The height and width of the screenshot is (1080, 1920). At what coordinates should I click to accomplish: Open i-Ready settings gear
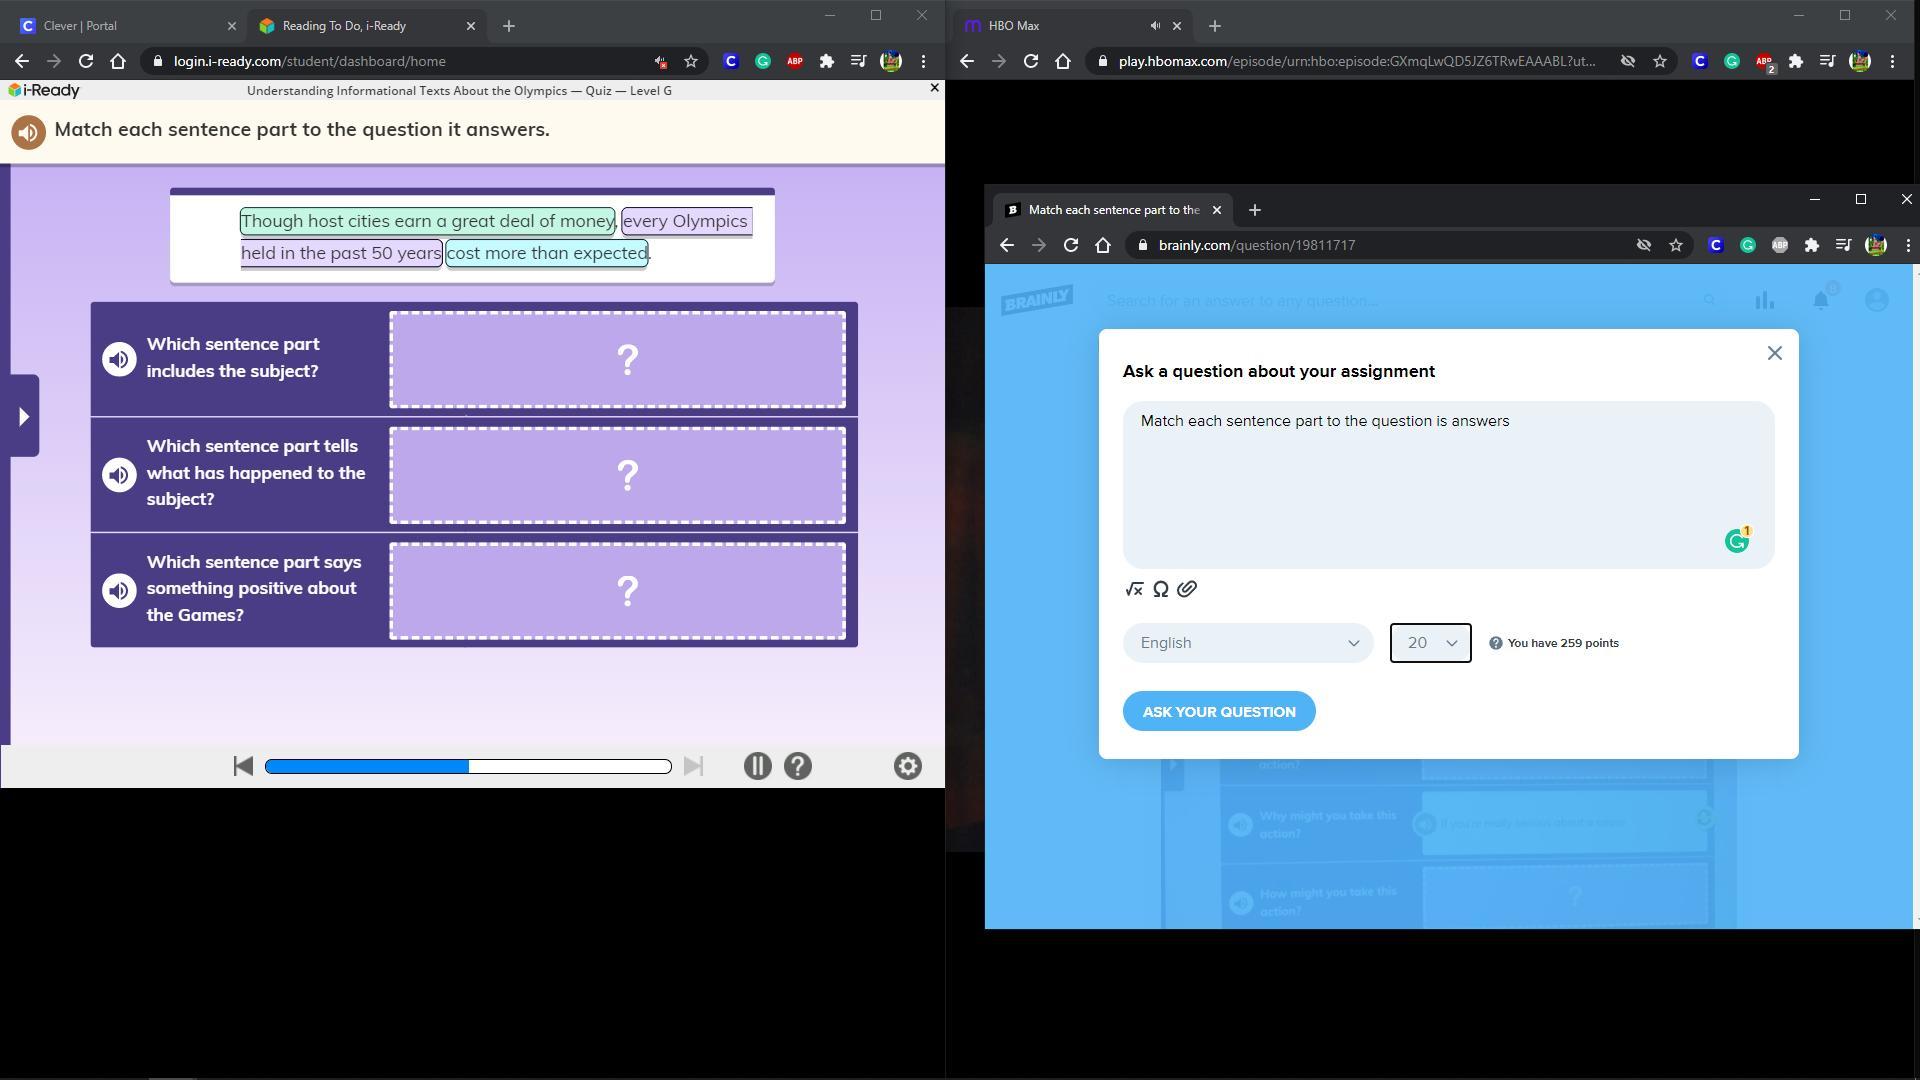[907, 766]
